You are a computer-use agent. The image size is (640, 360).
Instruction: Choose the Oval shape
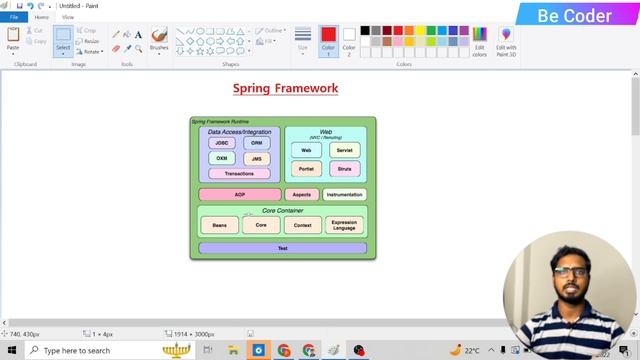pyautogui.click(x=200, y=31)
